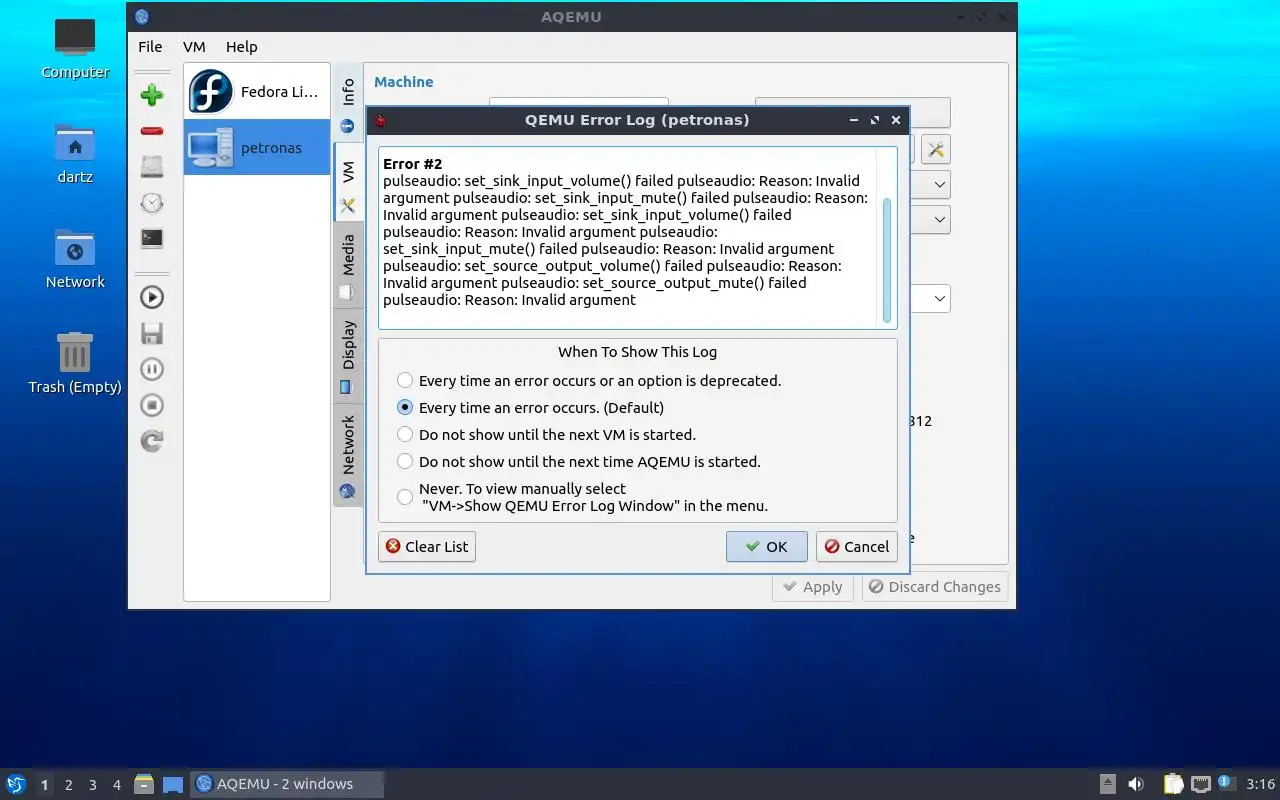Viewport: 1280px width, 800px height.
Task: Click the green plus add VM icon
Action: [x=152, y=95]
